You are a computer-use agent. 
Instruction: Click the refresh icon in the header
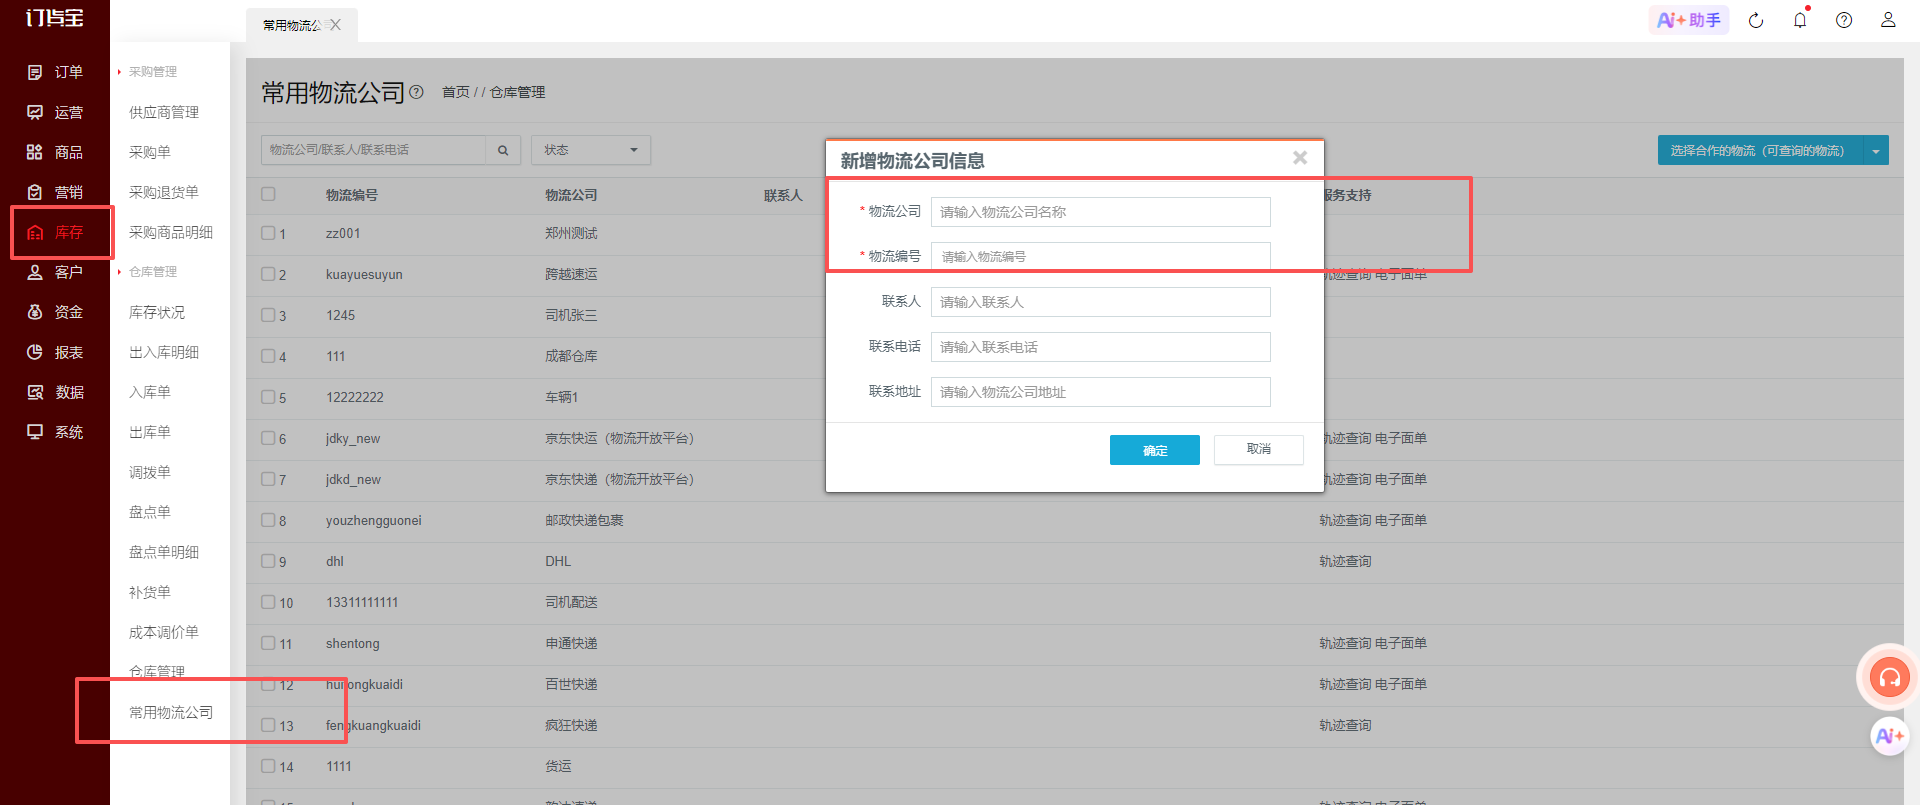coord(1756,20)
